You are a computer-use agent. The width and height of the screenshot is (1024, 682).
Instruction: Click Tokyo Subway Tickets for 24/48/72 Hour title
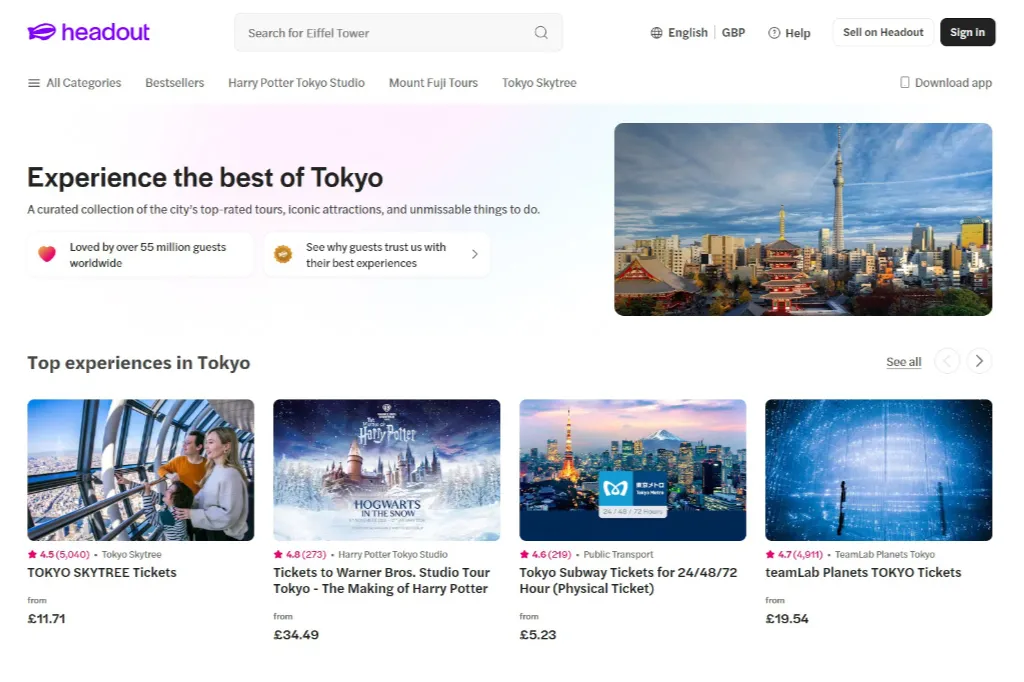pos(628,580)
